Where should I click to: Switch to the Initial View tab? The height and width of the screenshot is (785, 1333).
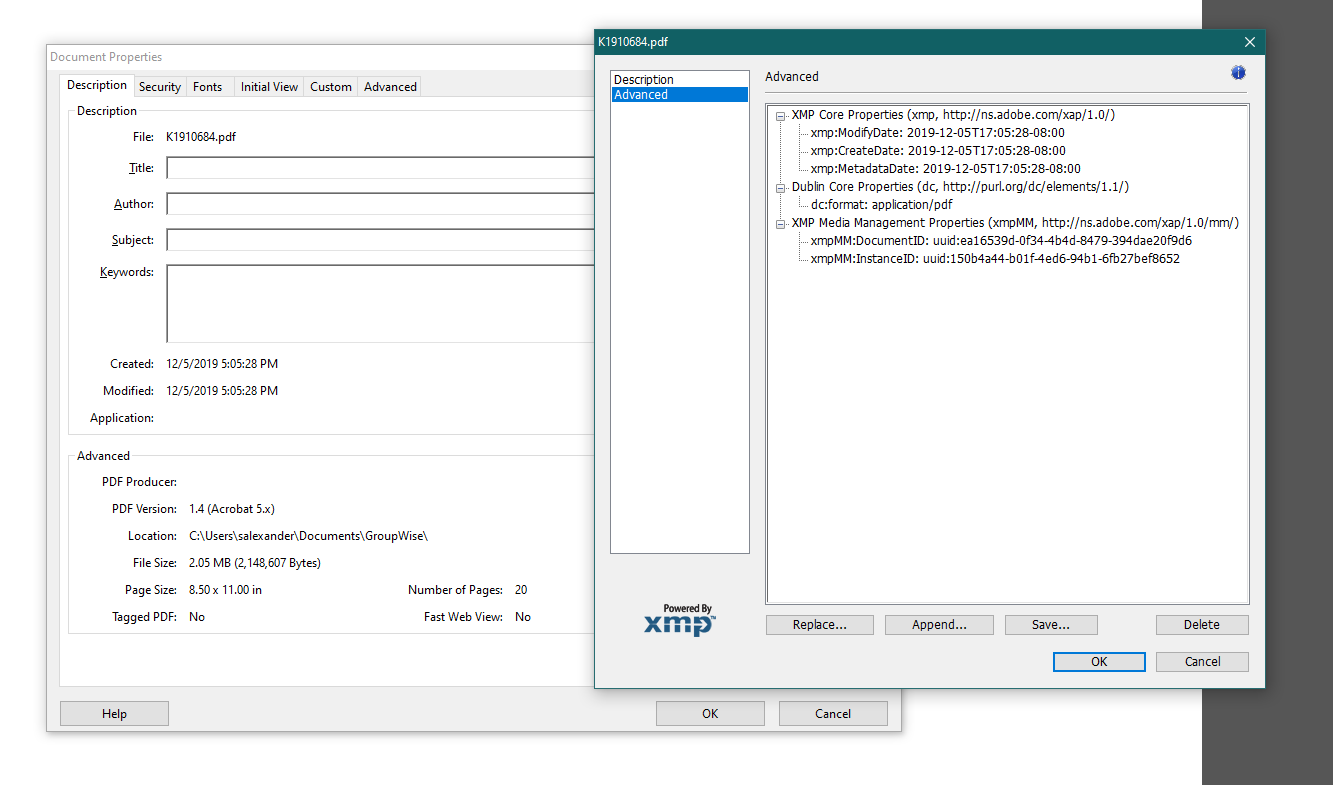(268, 86)
